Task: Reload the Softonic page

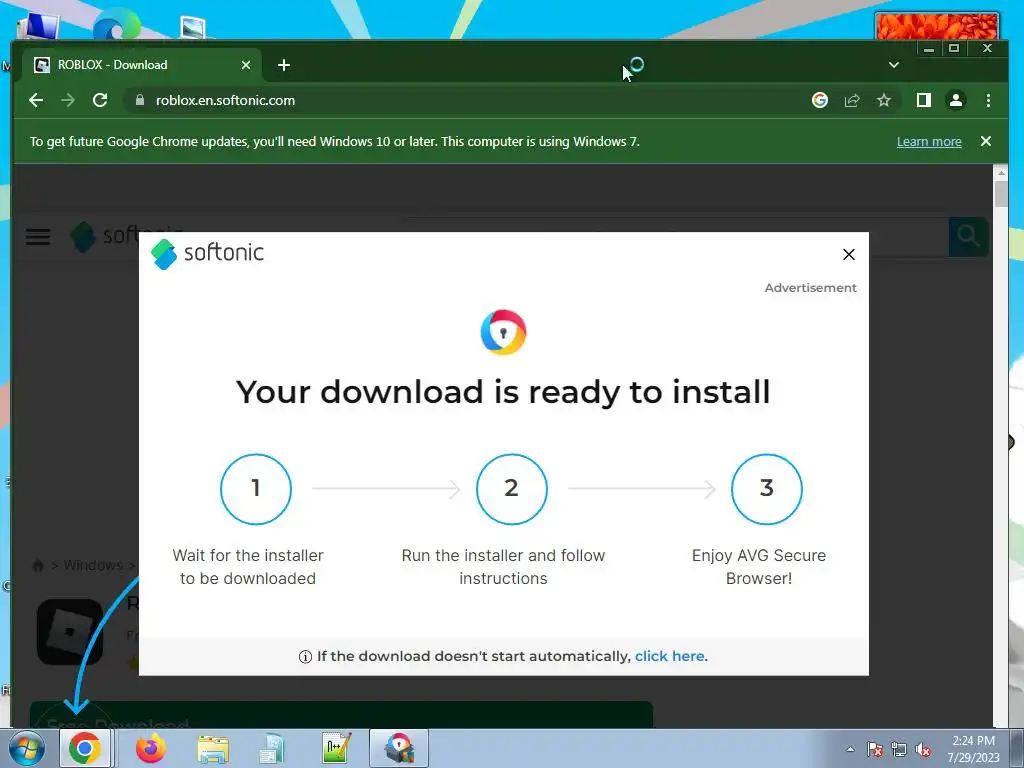Action: [x=100, y=100]
